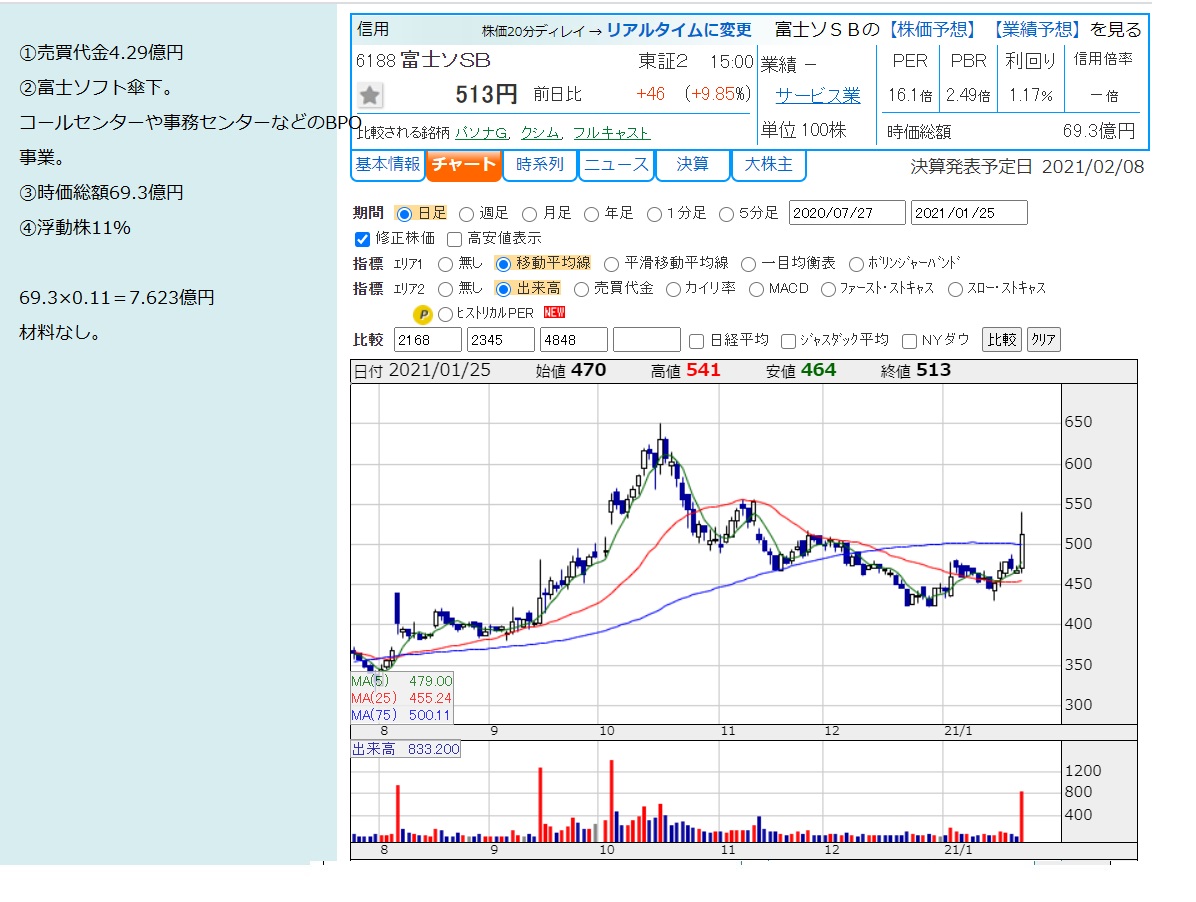Viewport: 1196px width, 902px height.
Task: Check the 日経平均 comparison checkbox
Action: pyautogui.click(x=696, y=341)
